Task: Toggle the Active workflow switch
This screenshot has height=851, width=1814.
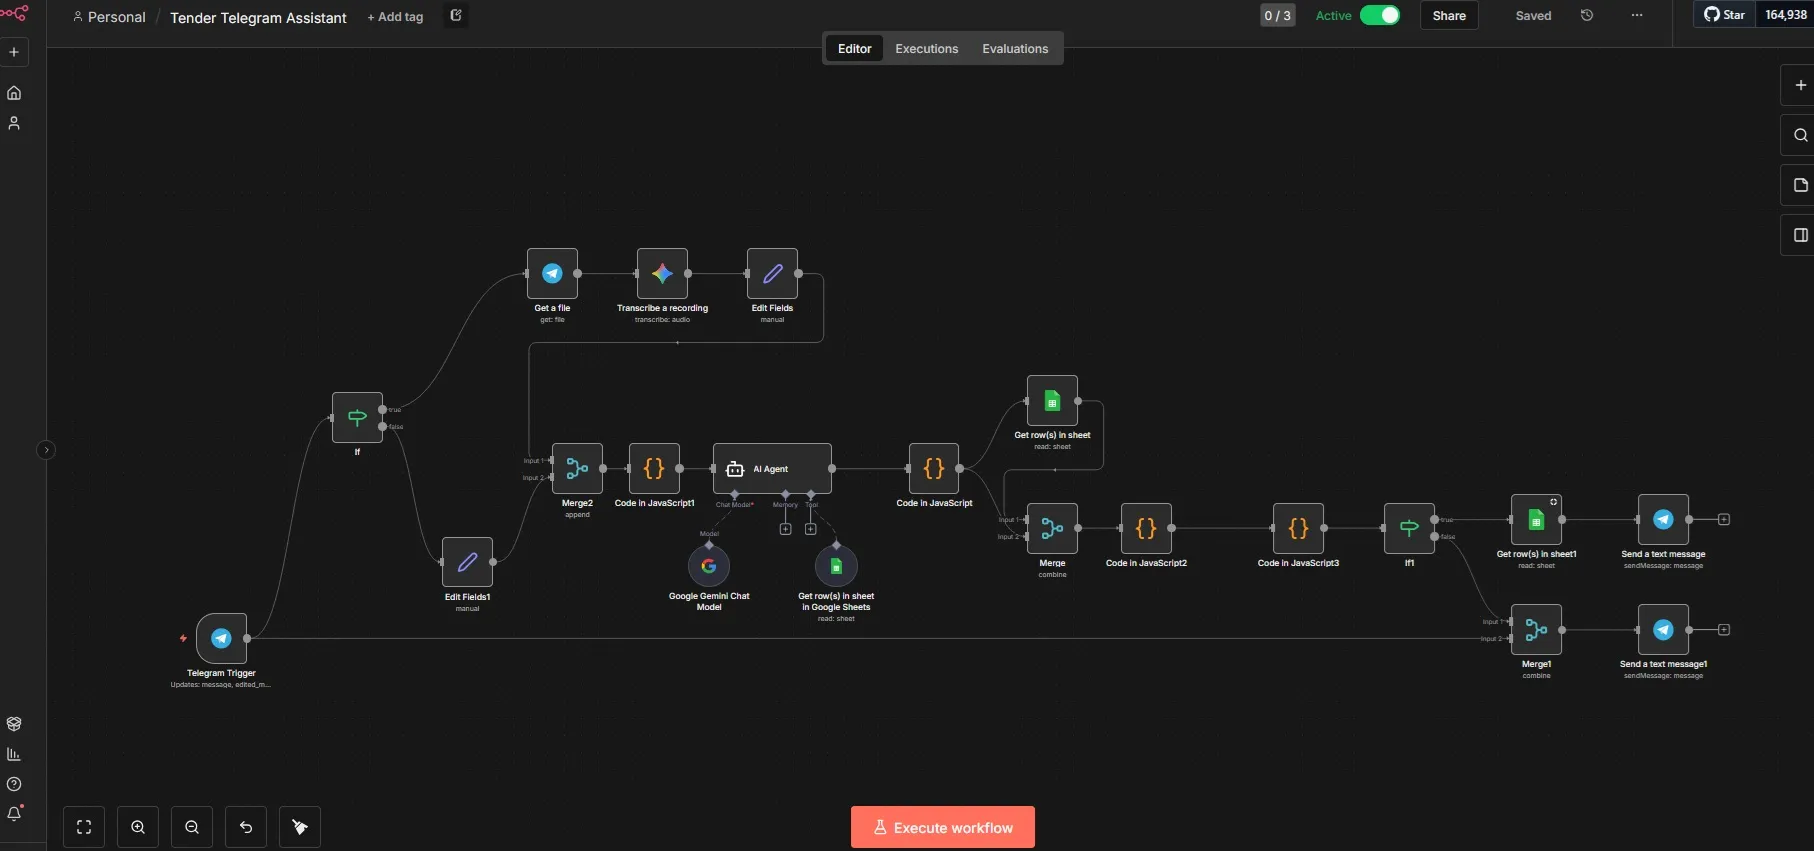Action: pyautogui.click(x=1380, y=16)
